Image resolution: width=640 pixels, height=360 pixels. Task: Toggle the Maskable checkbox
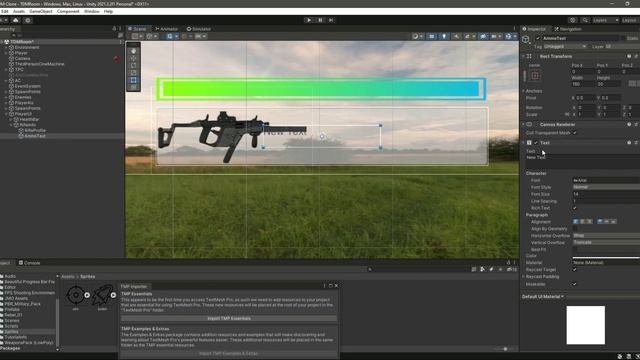pos(575,284)
